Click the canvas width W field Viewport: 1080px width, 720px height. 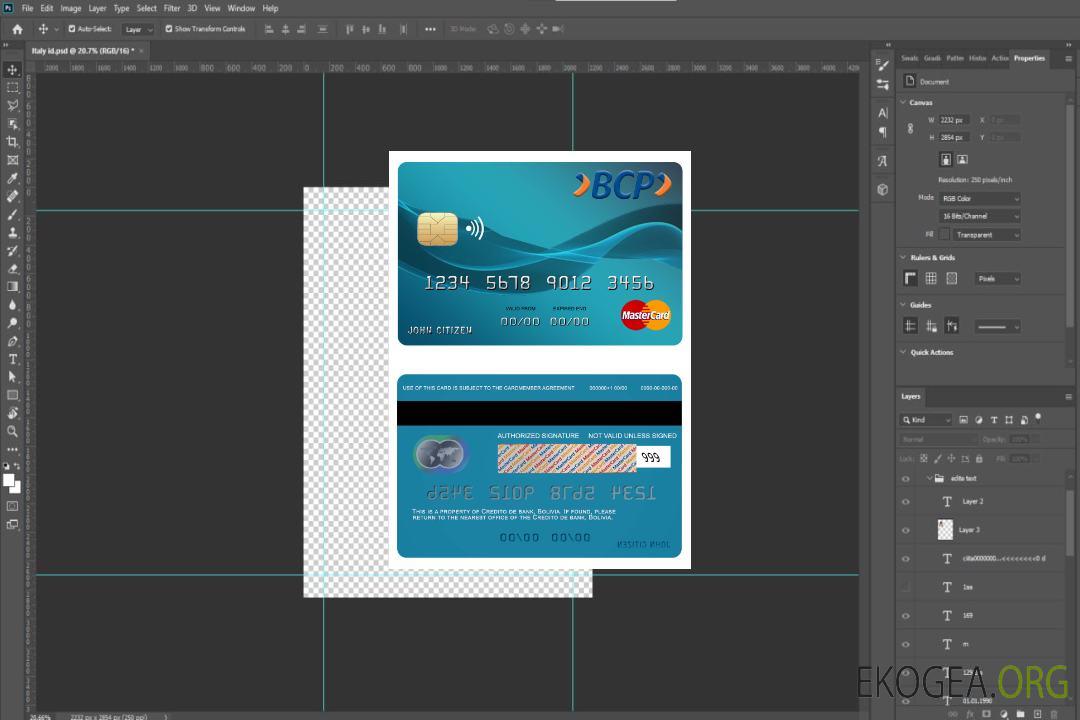[954, 120]
